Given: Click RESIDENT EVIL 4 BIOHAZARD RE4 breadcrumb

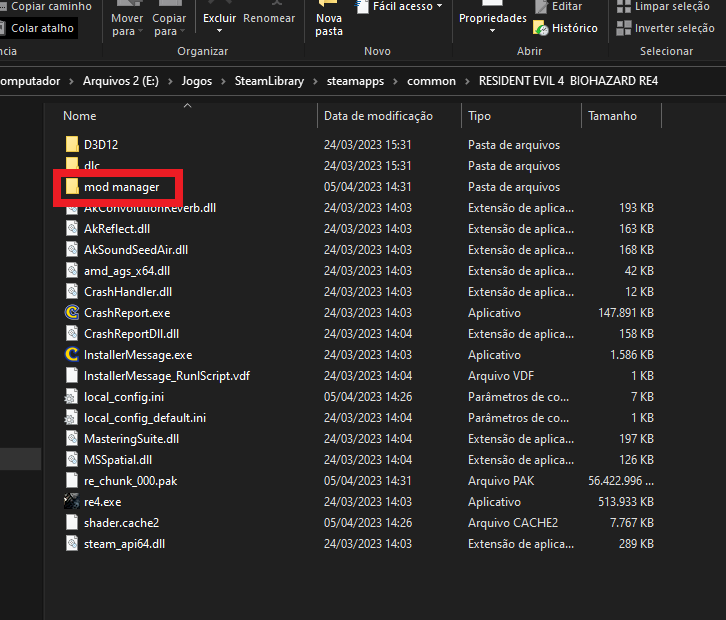Looking at the screenshot, I should (568, 81).
